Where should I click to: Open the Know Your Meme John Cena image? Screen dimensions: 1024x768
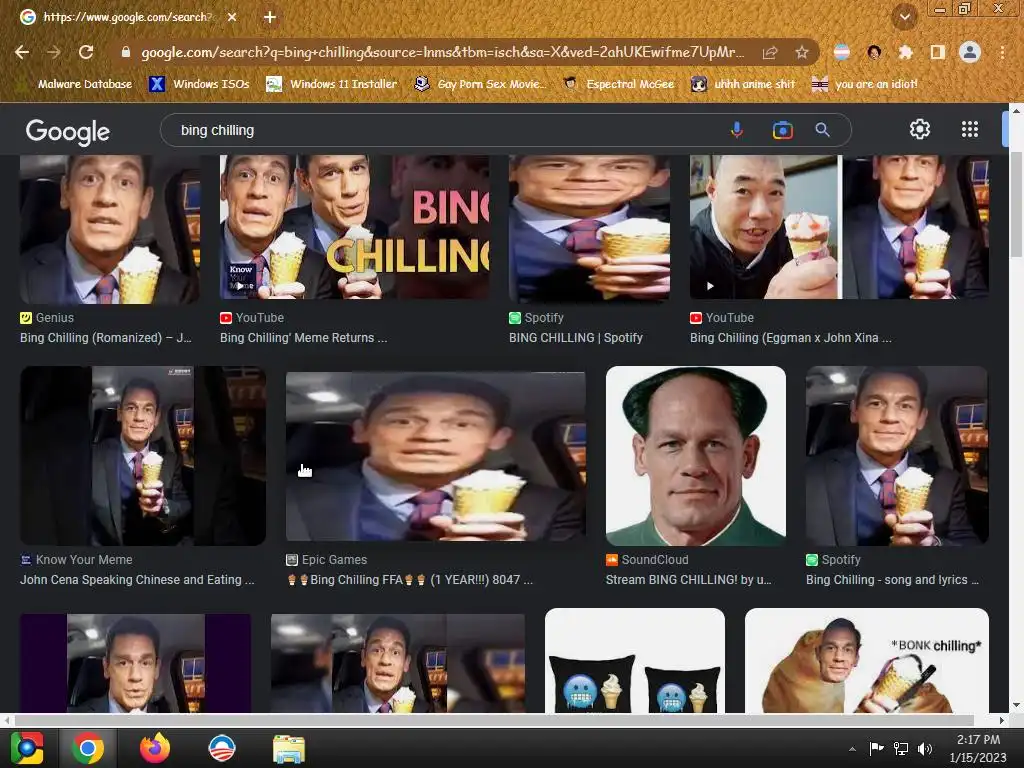click(143, 456)
